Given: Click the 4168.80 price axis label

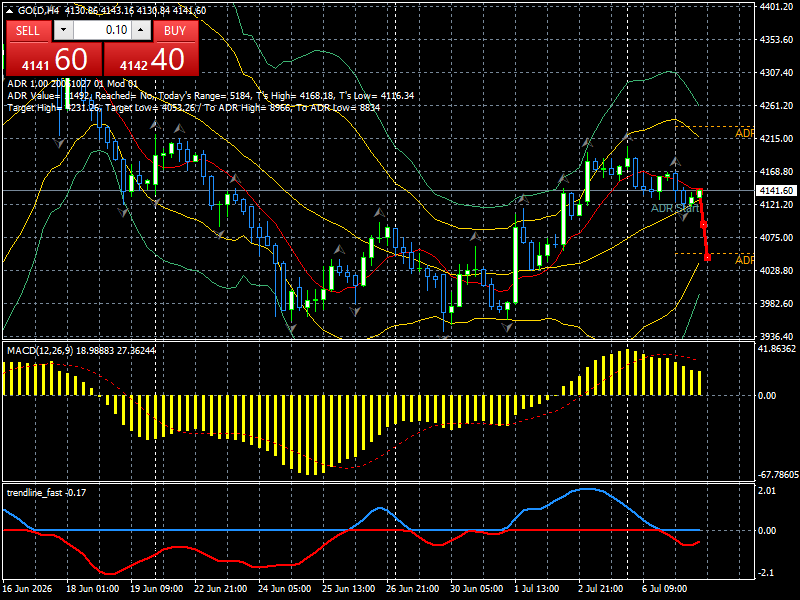Looking at the screenshot, I should click(776, 172).
